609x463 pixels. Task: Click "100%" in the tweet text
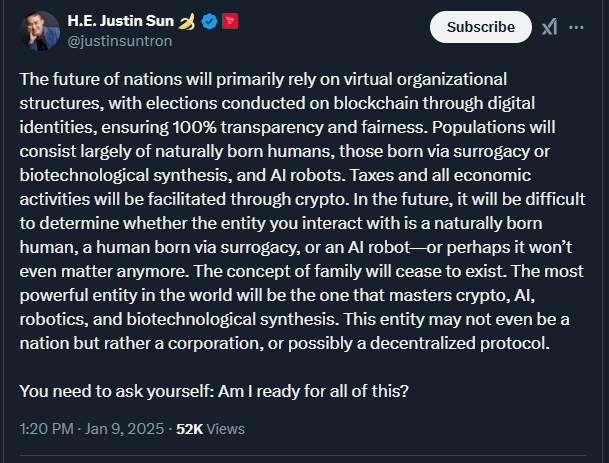[x=194, y=127]
